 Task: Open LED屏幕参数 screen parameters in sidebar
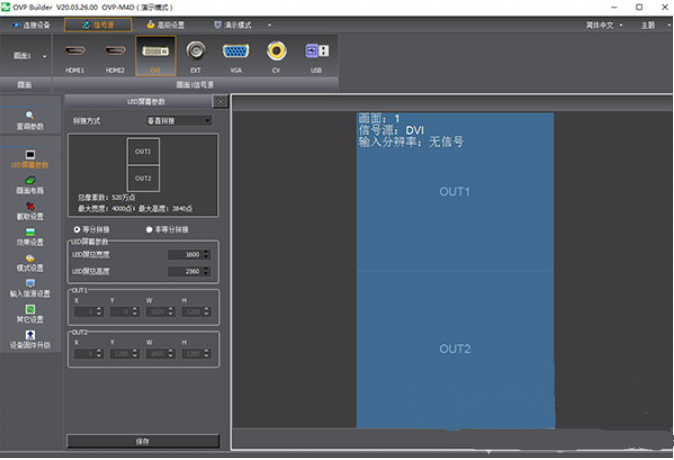click(x=30, y=159)
